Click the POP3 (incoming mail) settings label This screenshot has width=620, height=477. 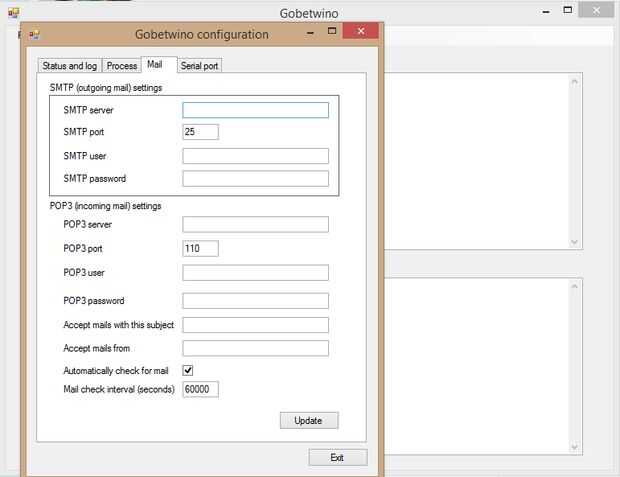click(106, 206)
